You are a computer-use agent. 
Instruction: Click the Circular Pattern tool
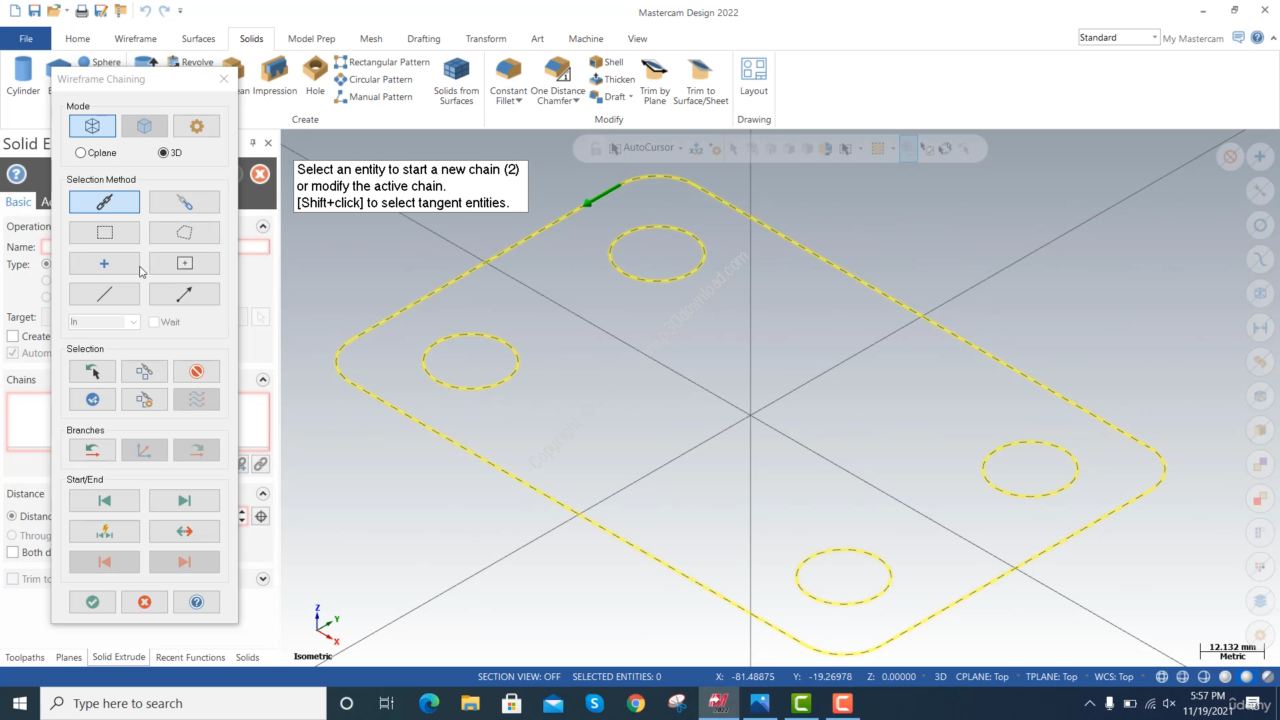pos(373,79)
